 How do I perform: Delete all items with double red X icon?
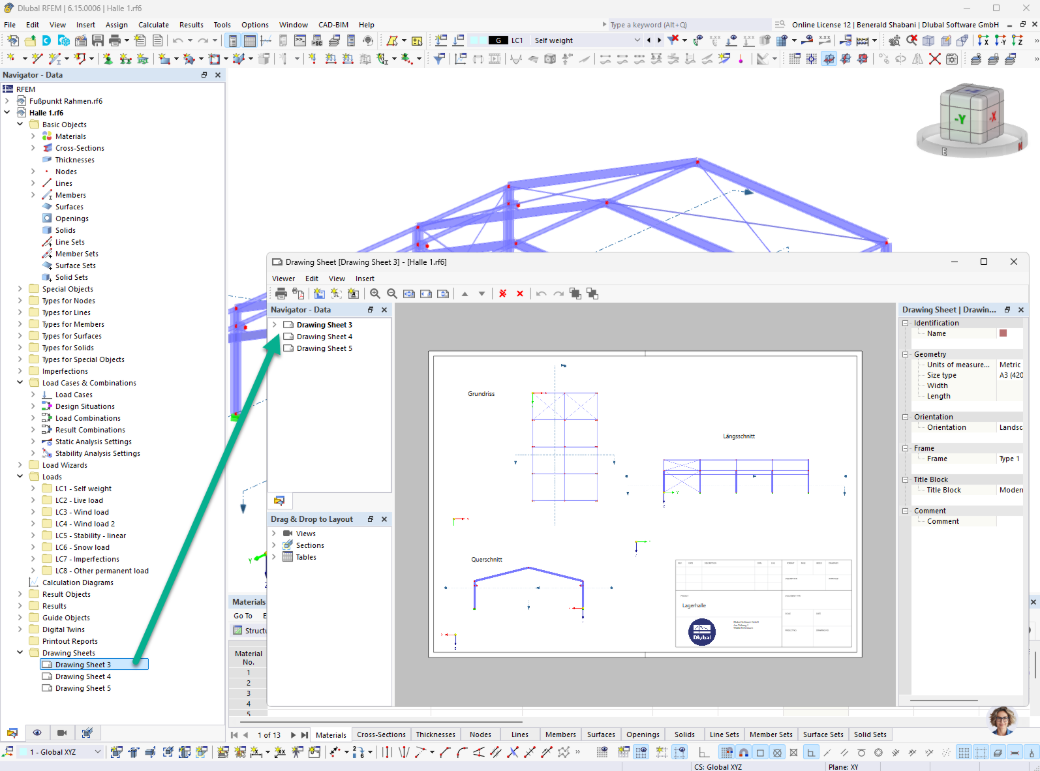pyautogui.click(x=503, y=293)
